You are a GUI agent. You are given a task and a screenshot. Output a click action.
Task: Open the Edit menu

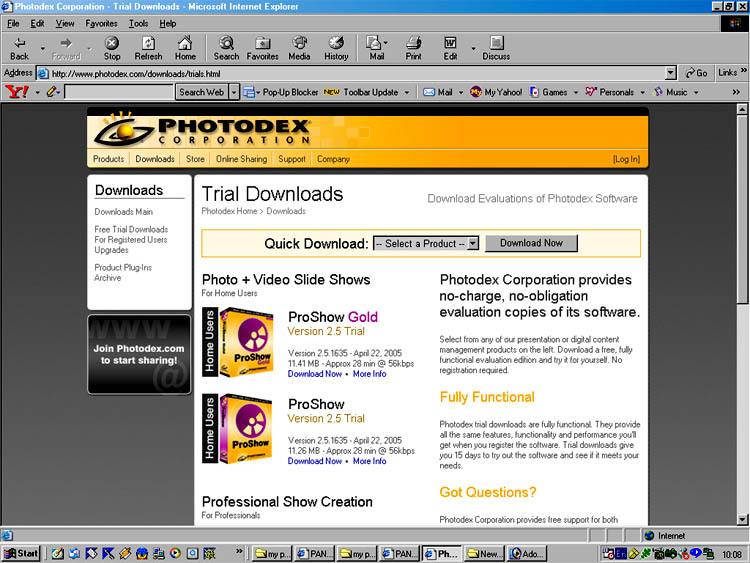(37, 23)
